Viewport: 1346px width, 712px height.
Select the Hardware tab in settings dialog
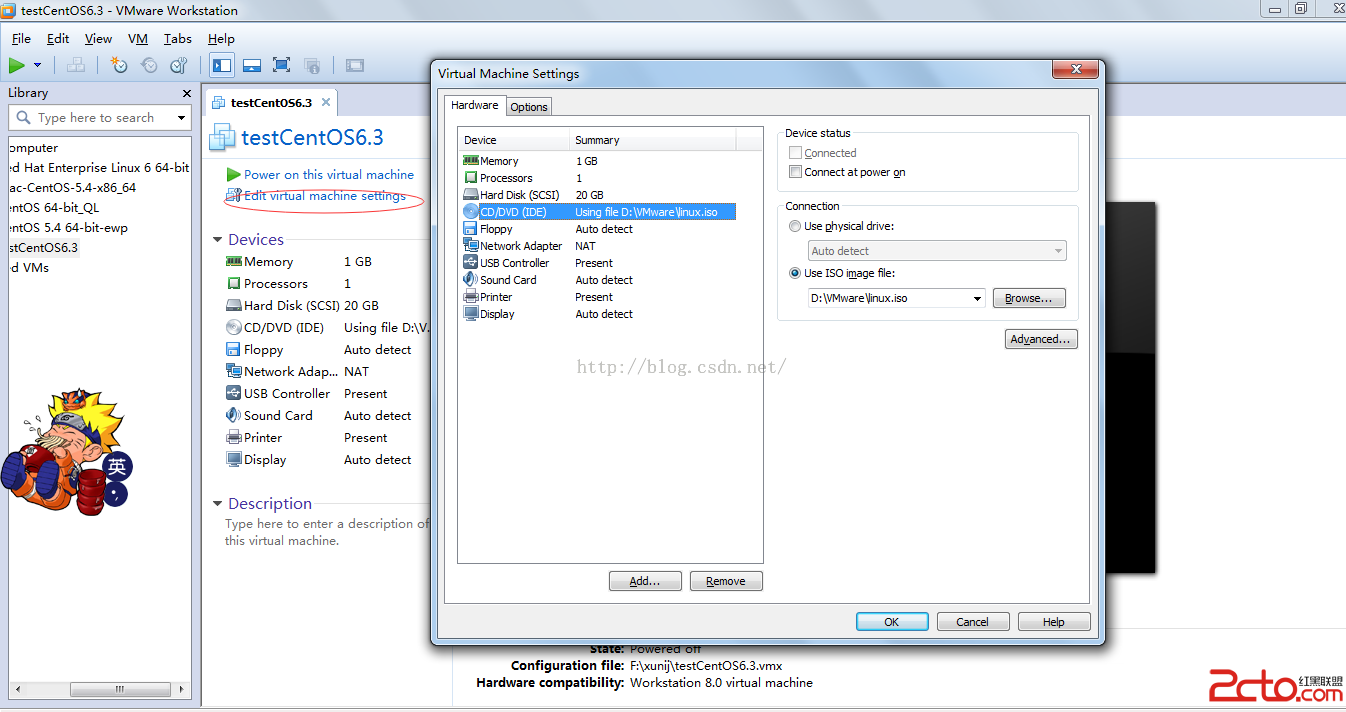tap(475, 105)
